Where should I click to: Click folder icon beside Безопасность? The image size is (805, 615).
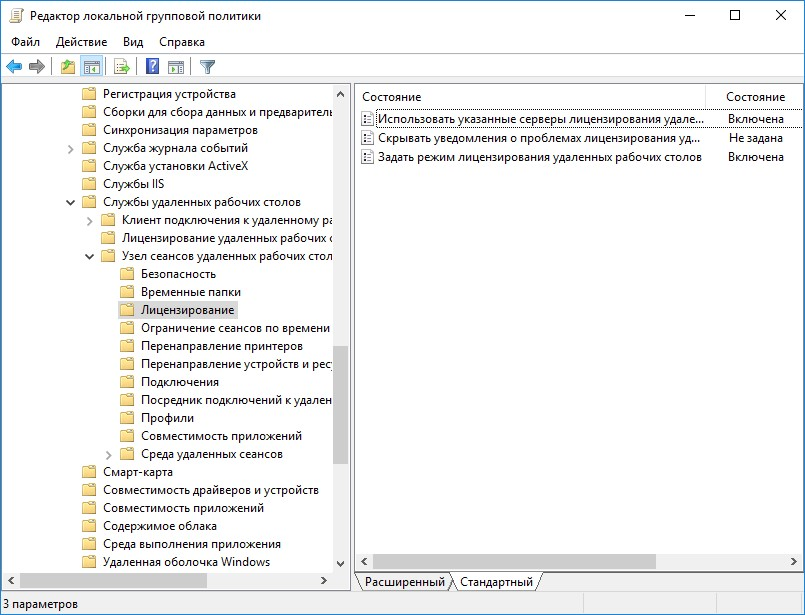pyautogui.click(x=127, y=274)
